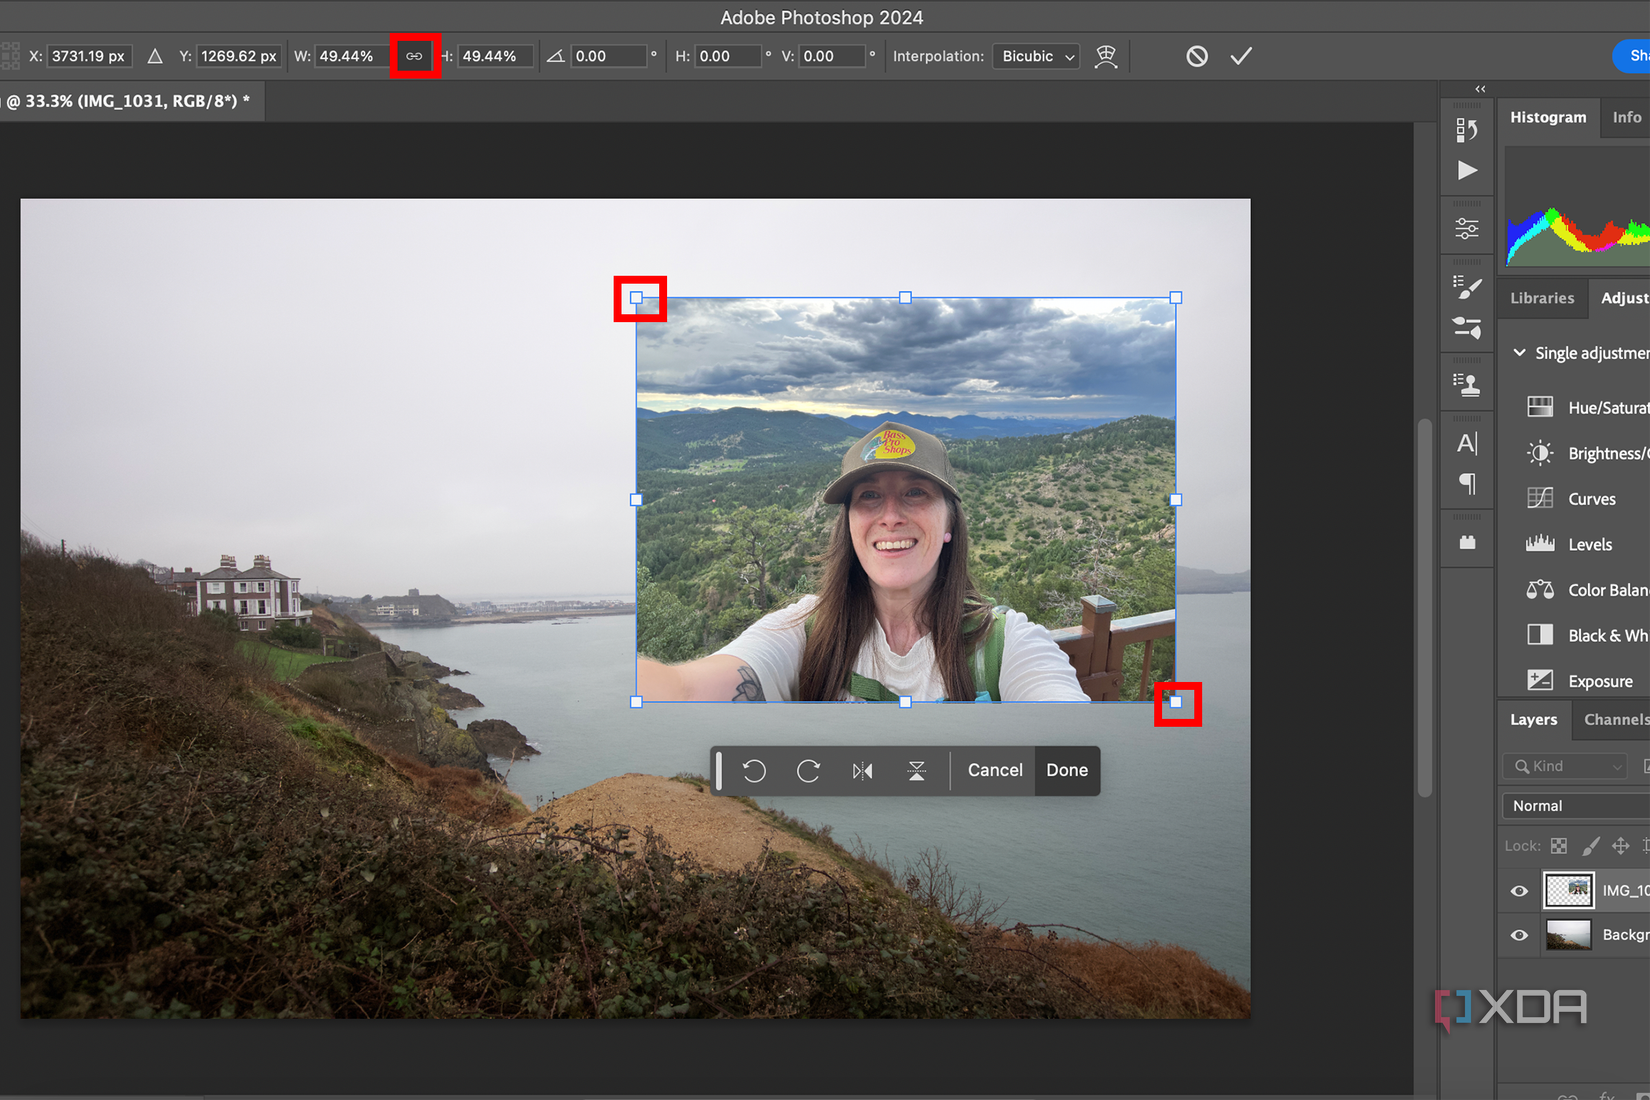Flip the image horizontally in the context taskbar
The image size is (1650, 1100).
(x=862, y=770)
